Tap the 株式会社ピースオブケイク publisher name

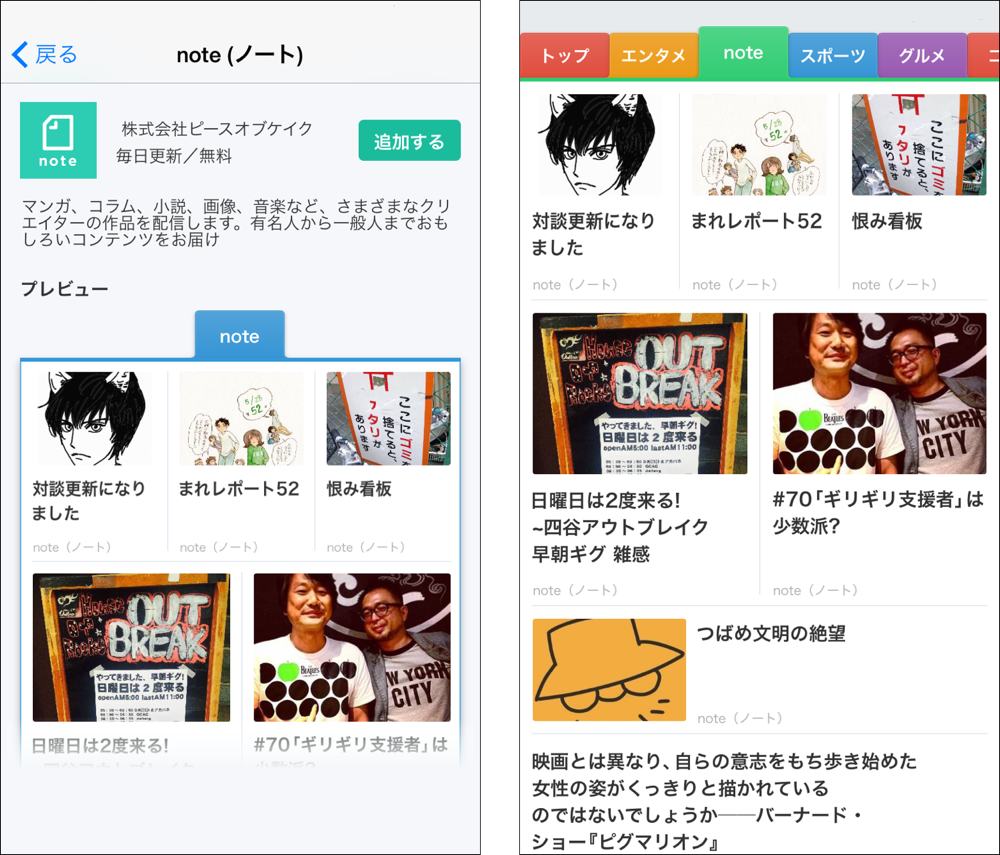tap(217, 129)
